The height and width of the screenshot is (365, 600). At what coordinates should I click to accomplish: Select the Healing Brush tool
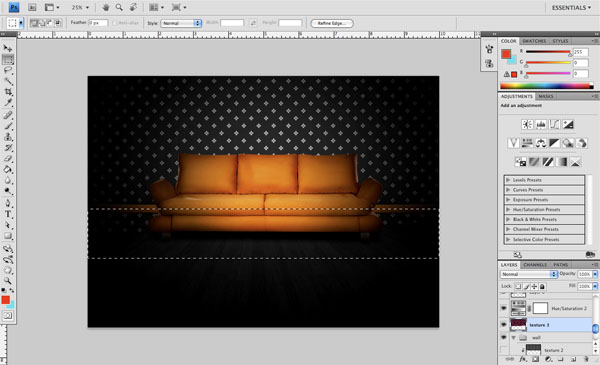coord(8,115)
